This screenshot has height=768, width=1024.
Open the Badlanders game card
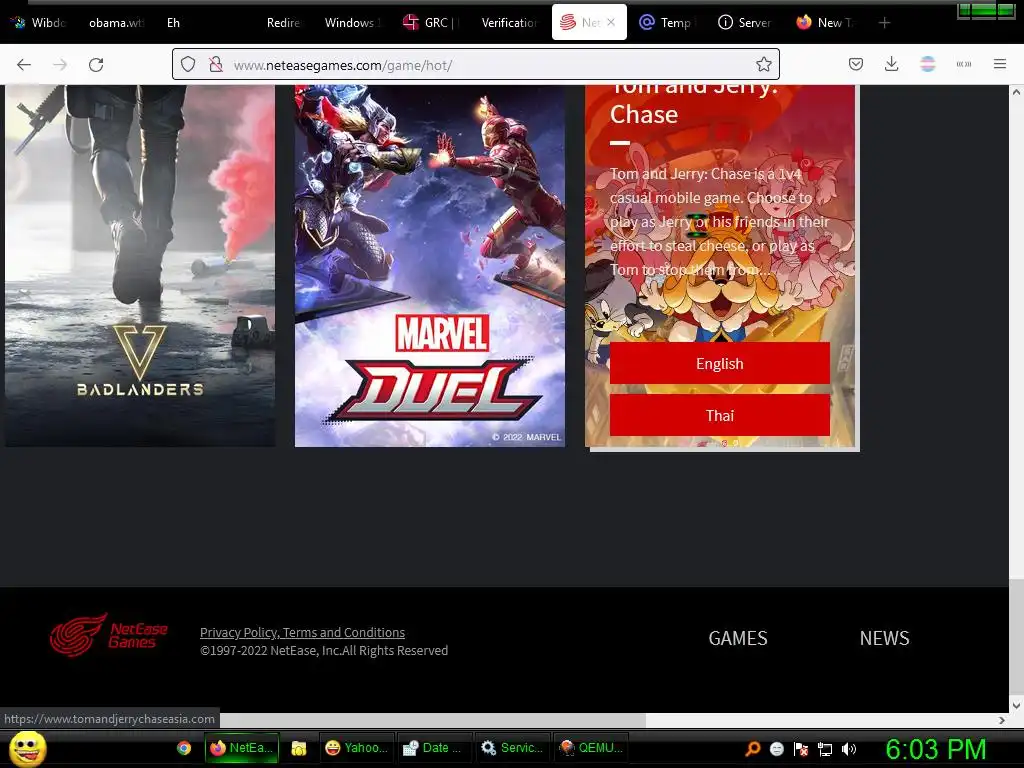[140, 266]
